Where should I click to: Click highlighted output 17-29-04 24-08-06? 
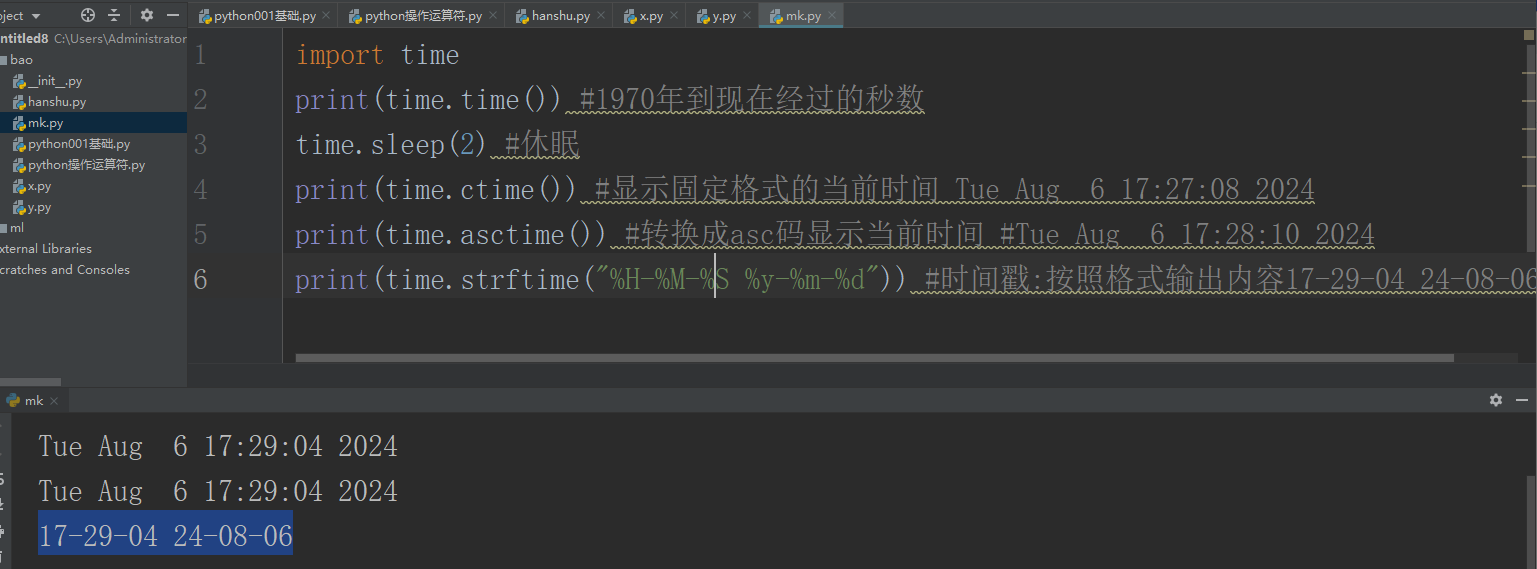click(x=166, y=537)
